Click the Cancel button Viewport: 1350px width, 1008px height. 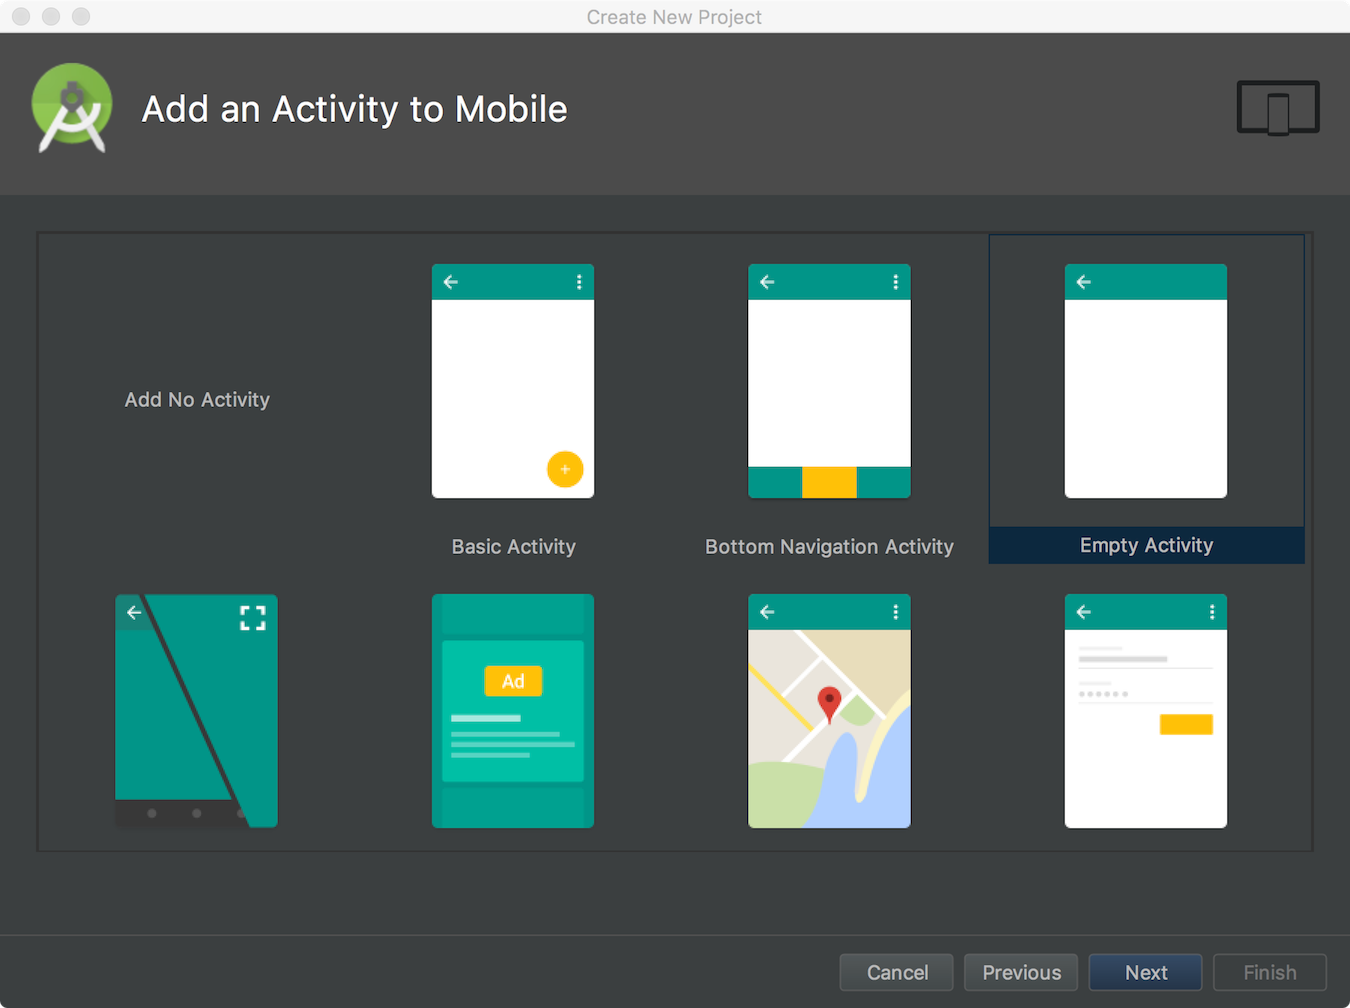897,972
